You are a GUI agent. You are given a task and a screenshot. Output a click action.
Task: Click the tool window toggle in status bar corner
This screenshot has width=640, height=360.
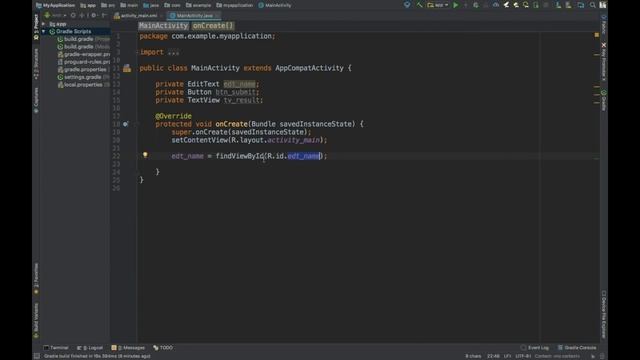tap(37, 356)
